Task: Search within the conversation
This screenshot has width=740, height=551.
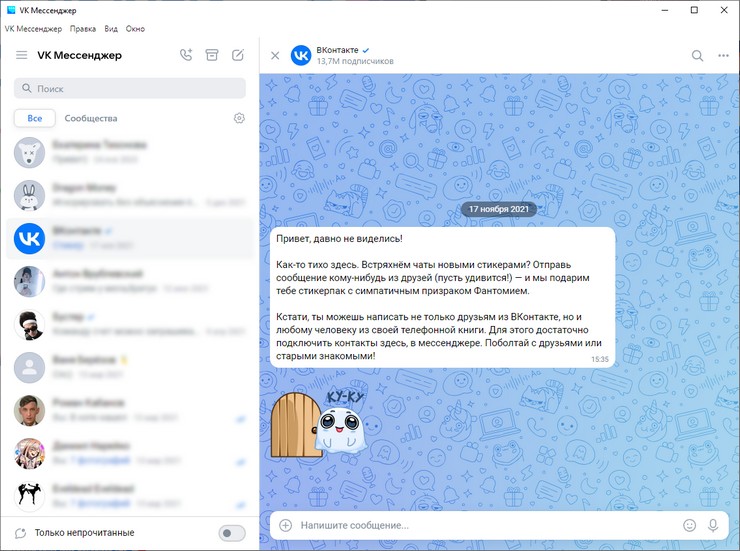Action: click(x=698, y=55)
